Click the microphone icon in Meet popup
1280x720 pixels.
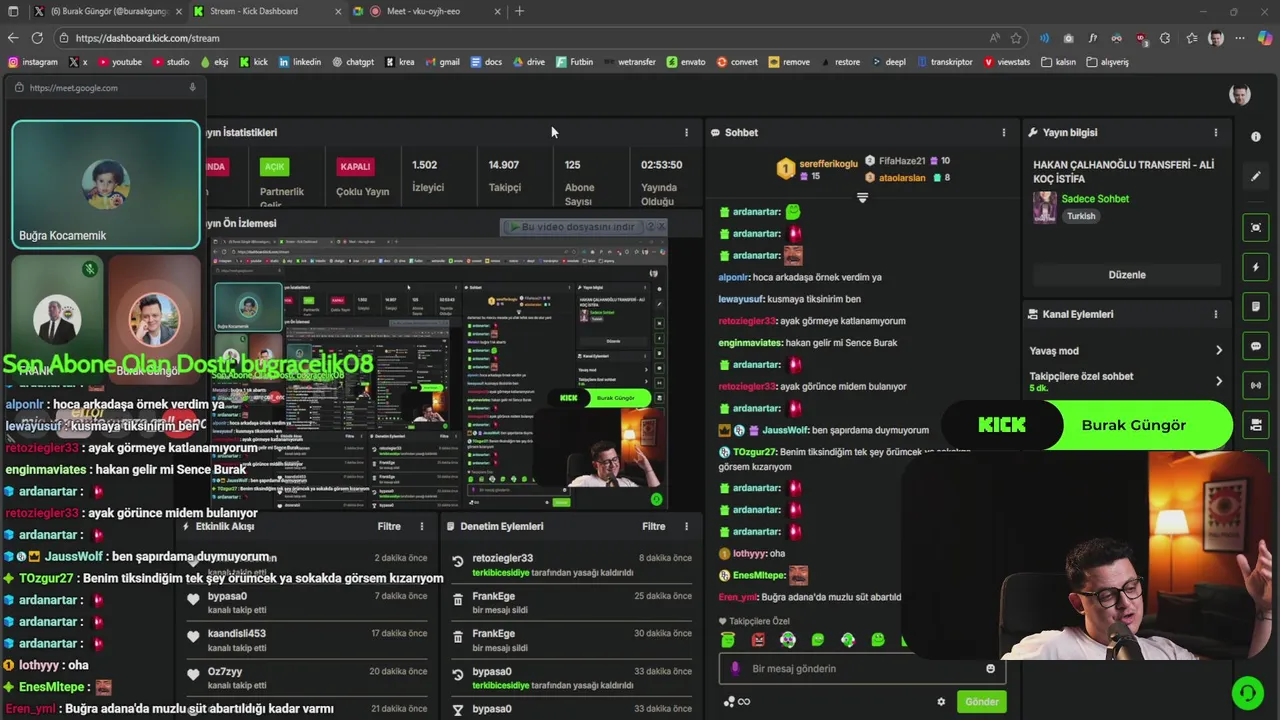click(x=192, y=88)
